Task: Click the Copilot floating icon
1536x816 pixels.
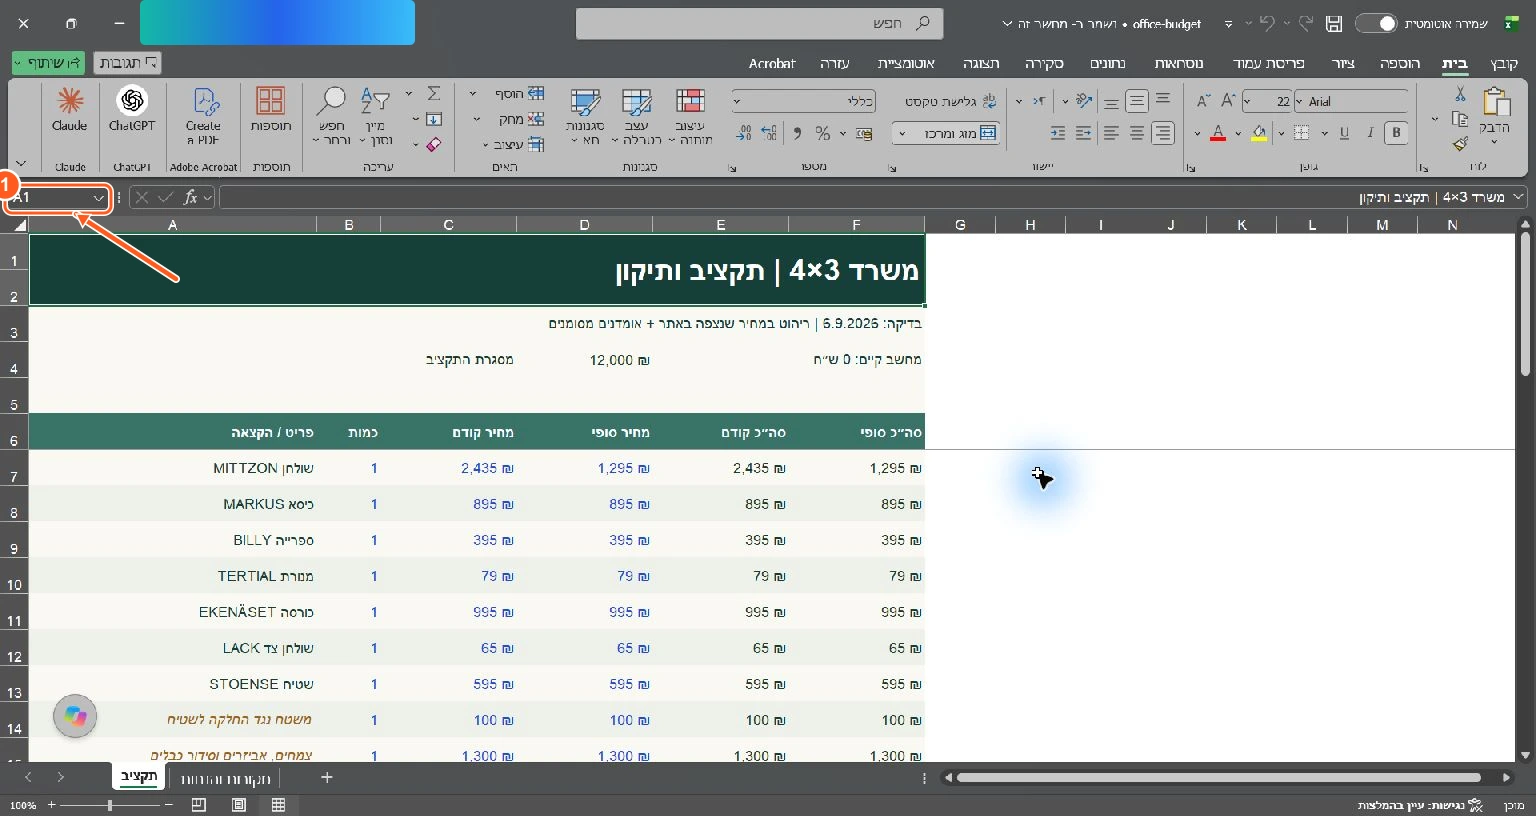Action: tap(75, 716)
